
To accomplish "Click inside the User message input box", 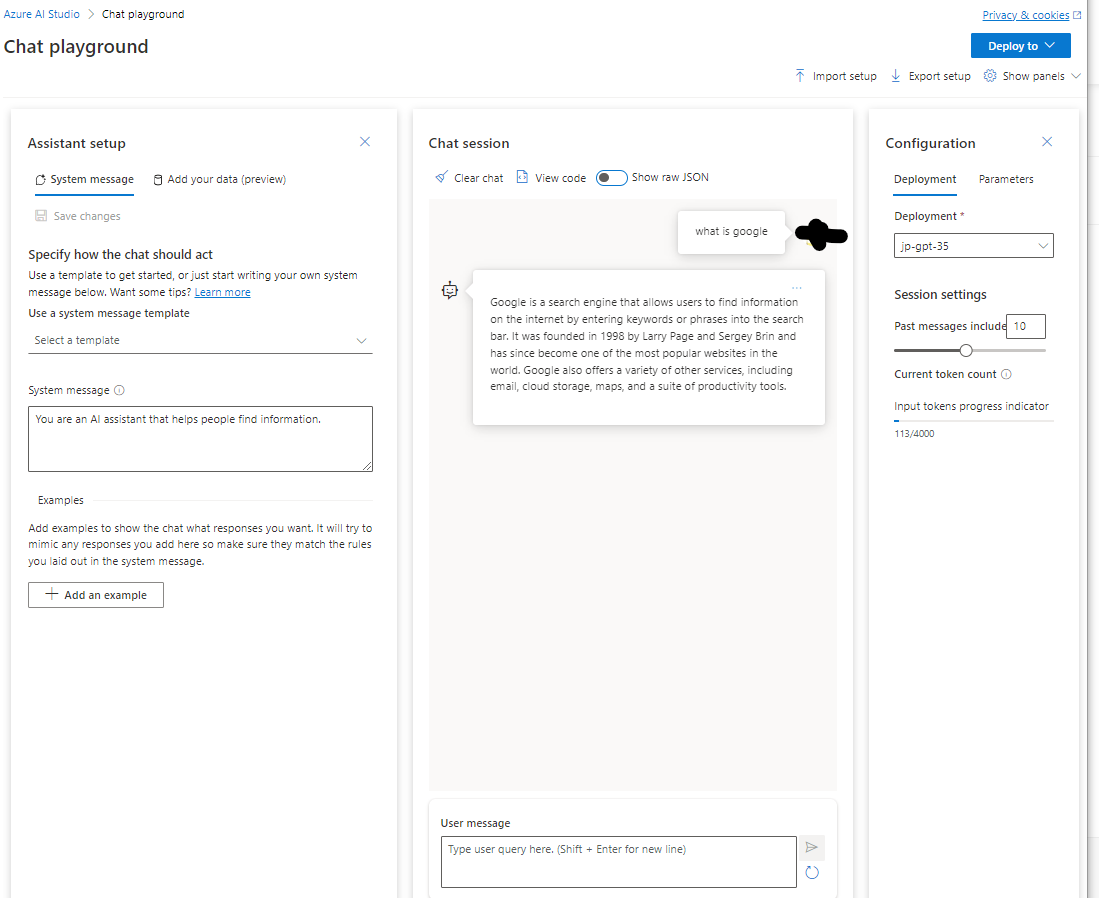I will pos(617,862).
